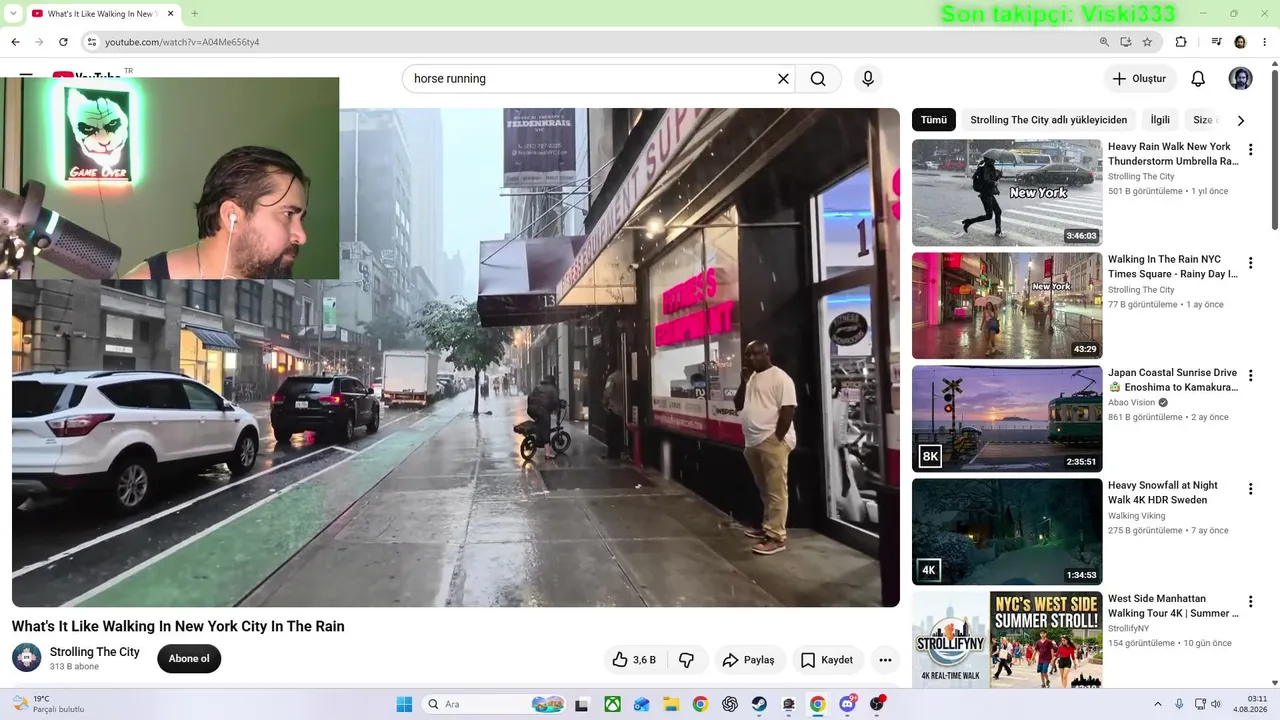Open the Windows Start menu
The image size is (1280, 720).
point(404,704)
